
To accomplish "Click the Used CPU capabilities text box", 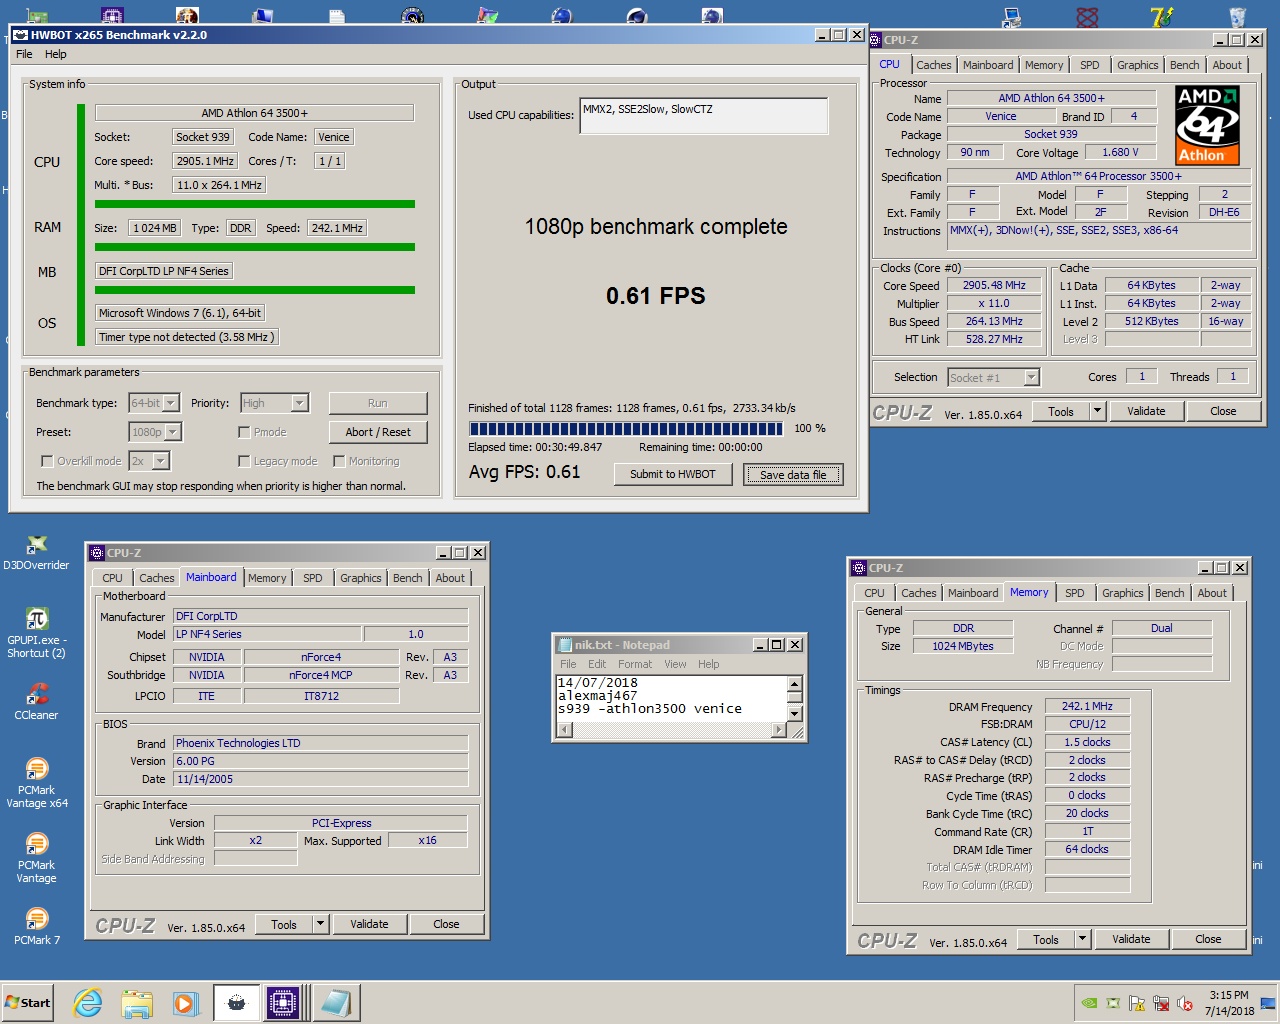I will coord(704,116).
